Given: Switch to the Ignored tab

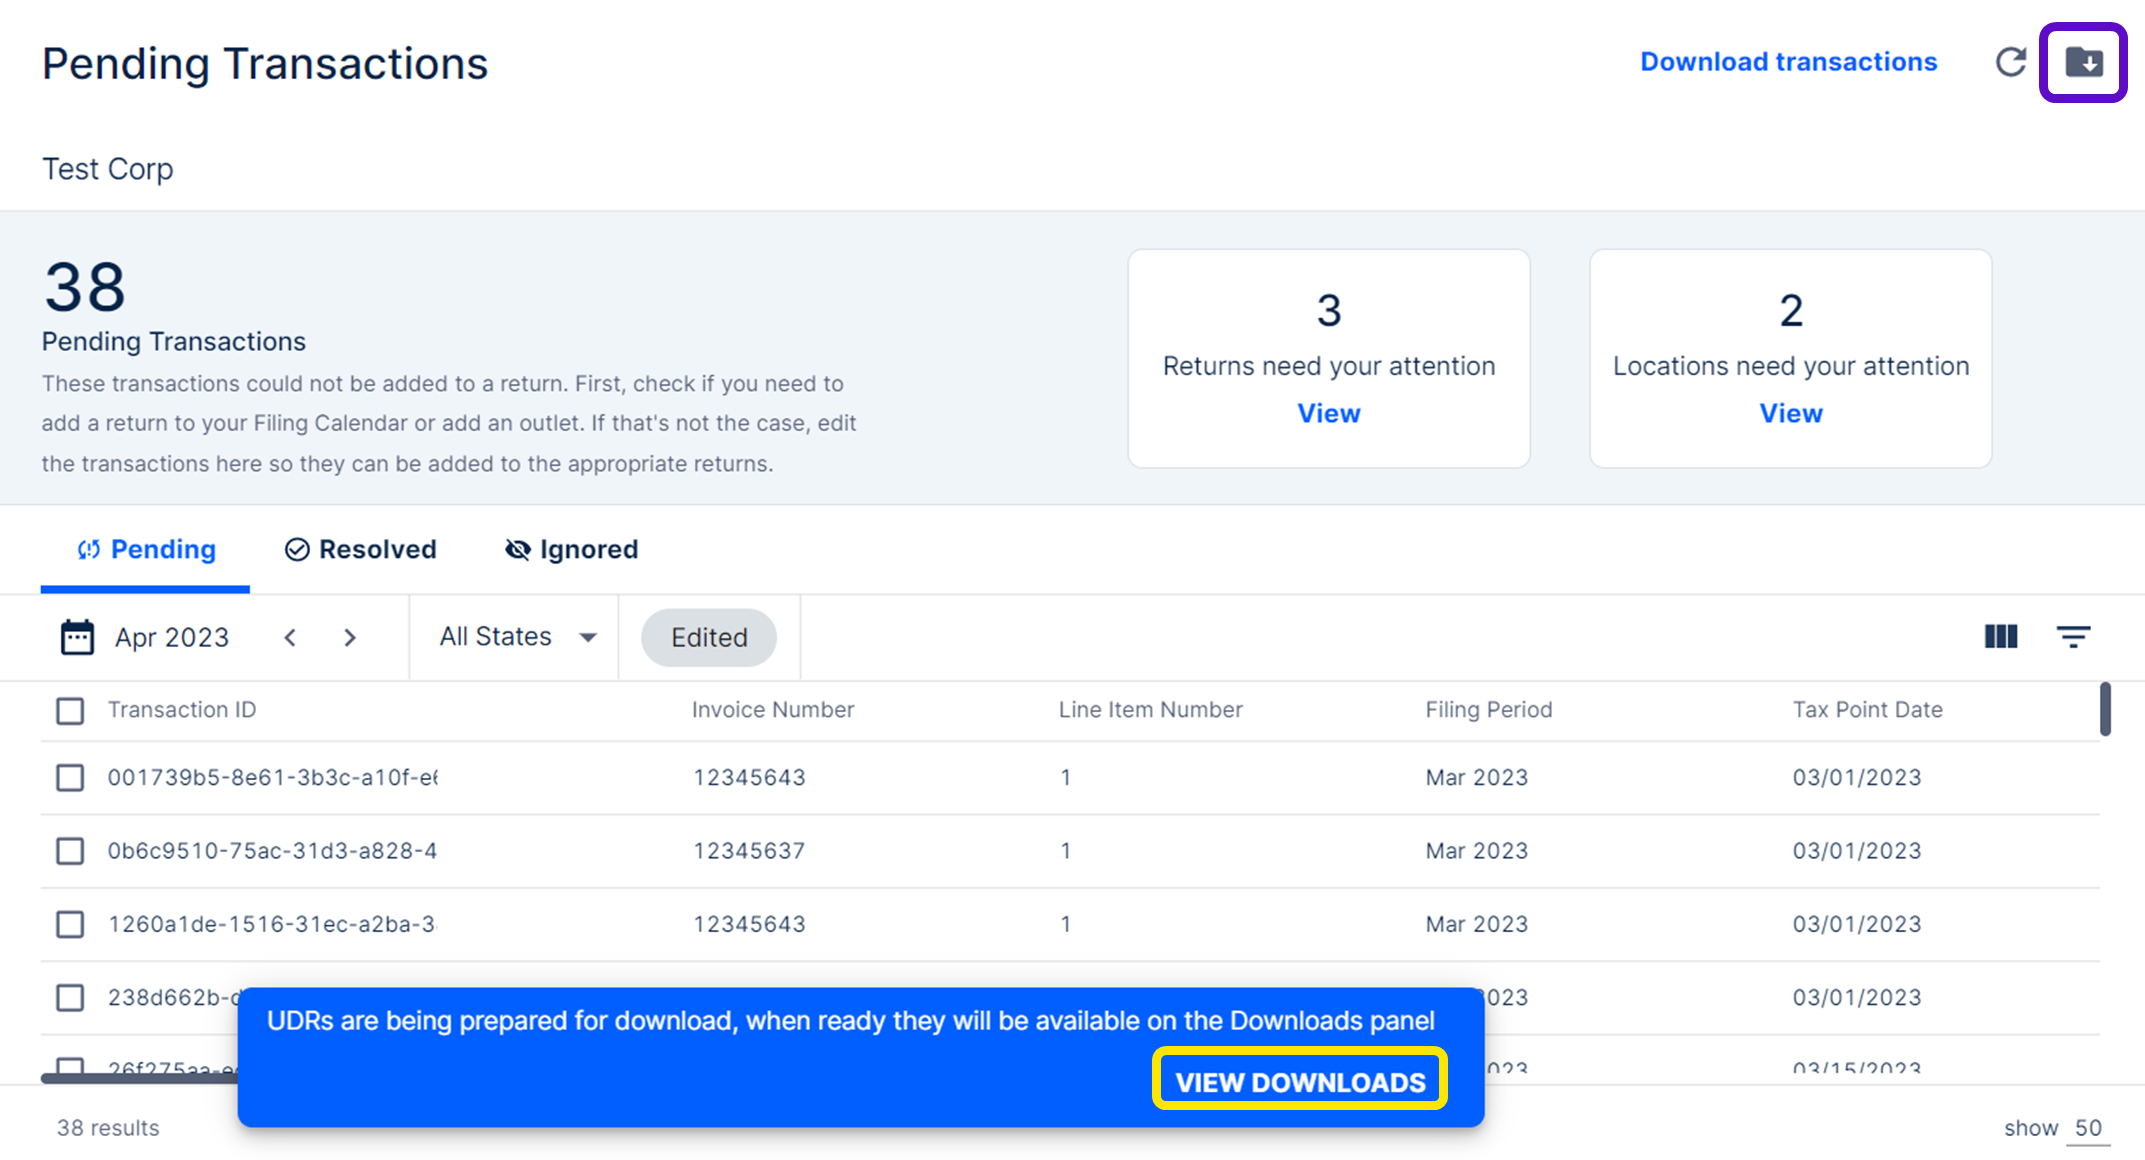Looking at the screenshot, I should (571, 550).
